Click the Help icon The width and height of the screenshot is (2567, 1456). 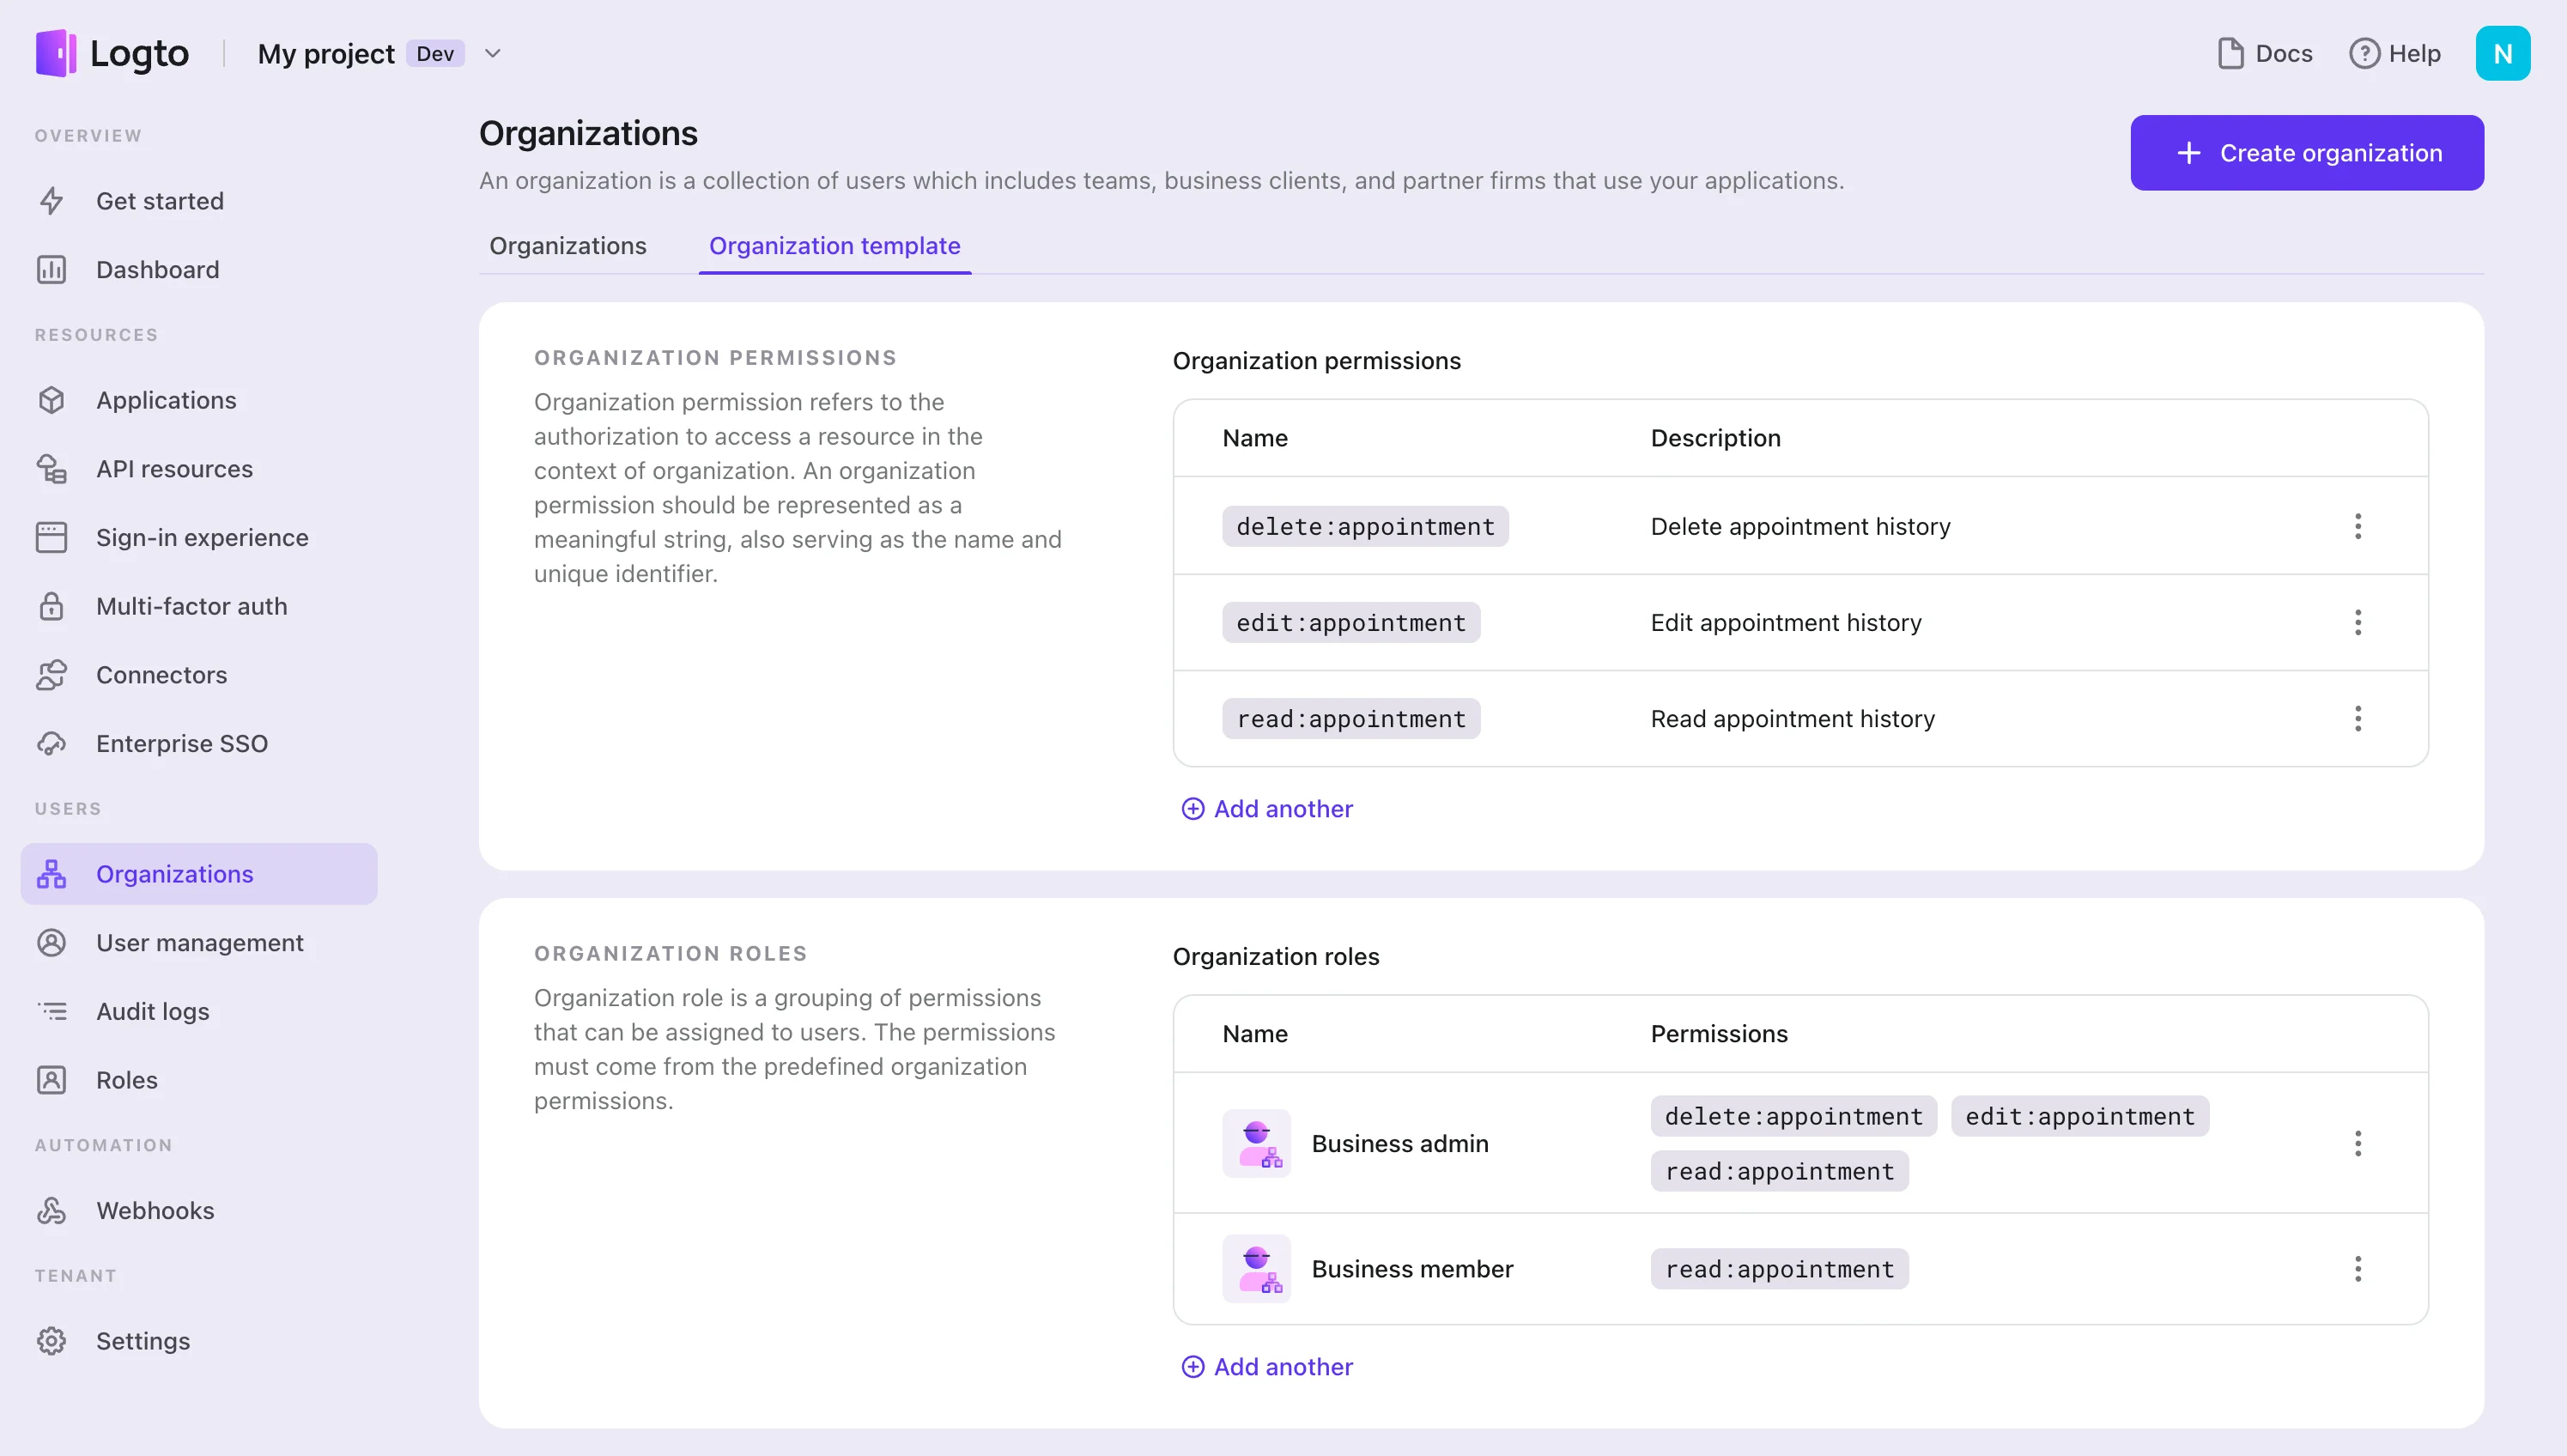click(2364, 53)
